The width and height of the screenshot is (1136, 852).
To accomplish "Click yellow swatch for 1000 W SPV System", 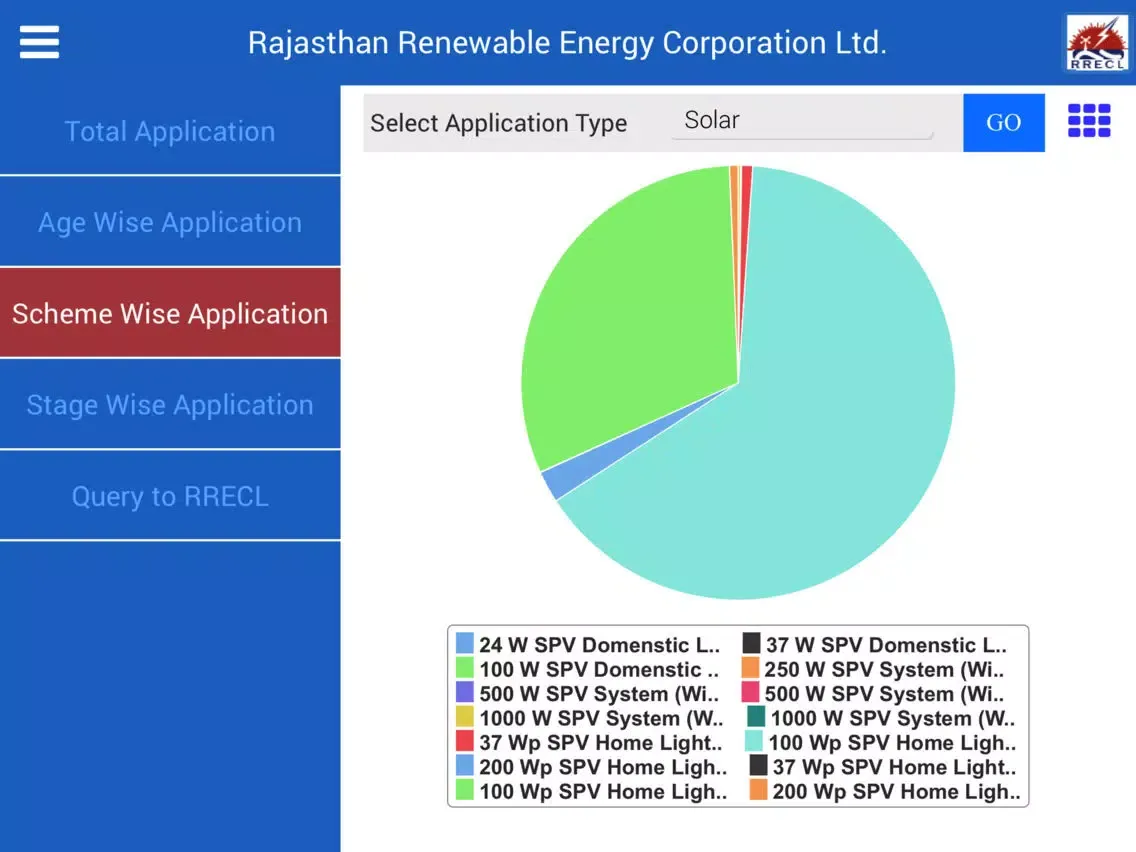I will point(465,717).
